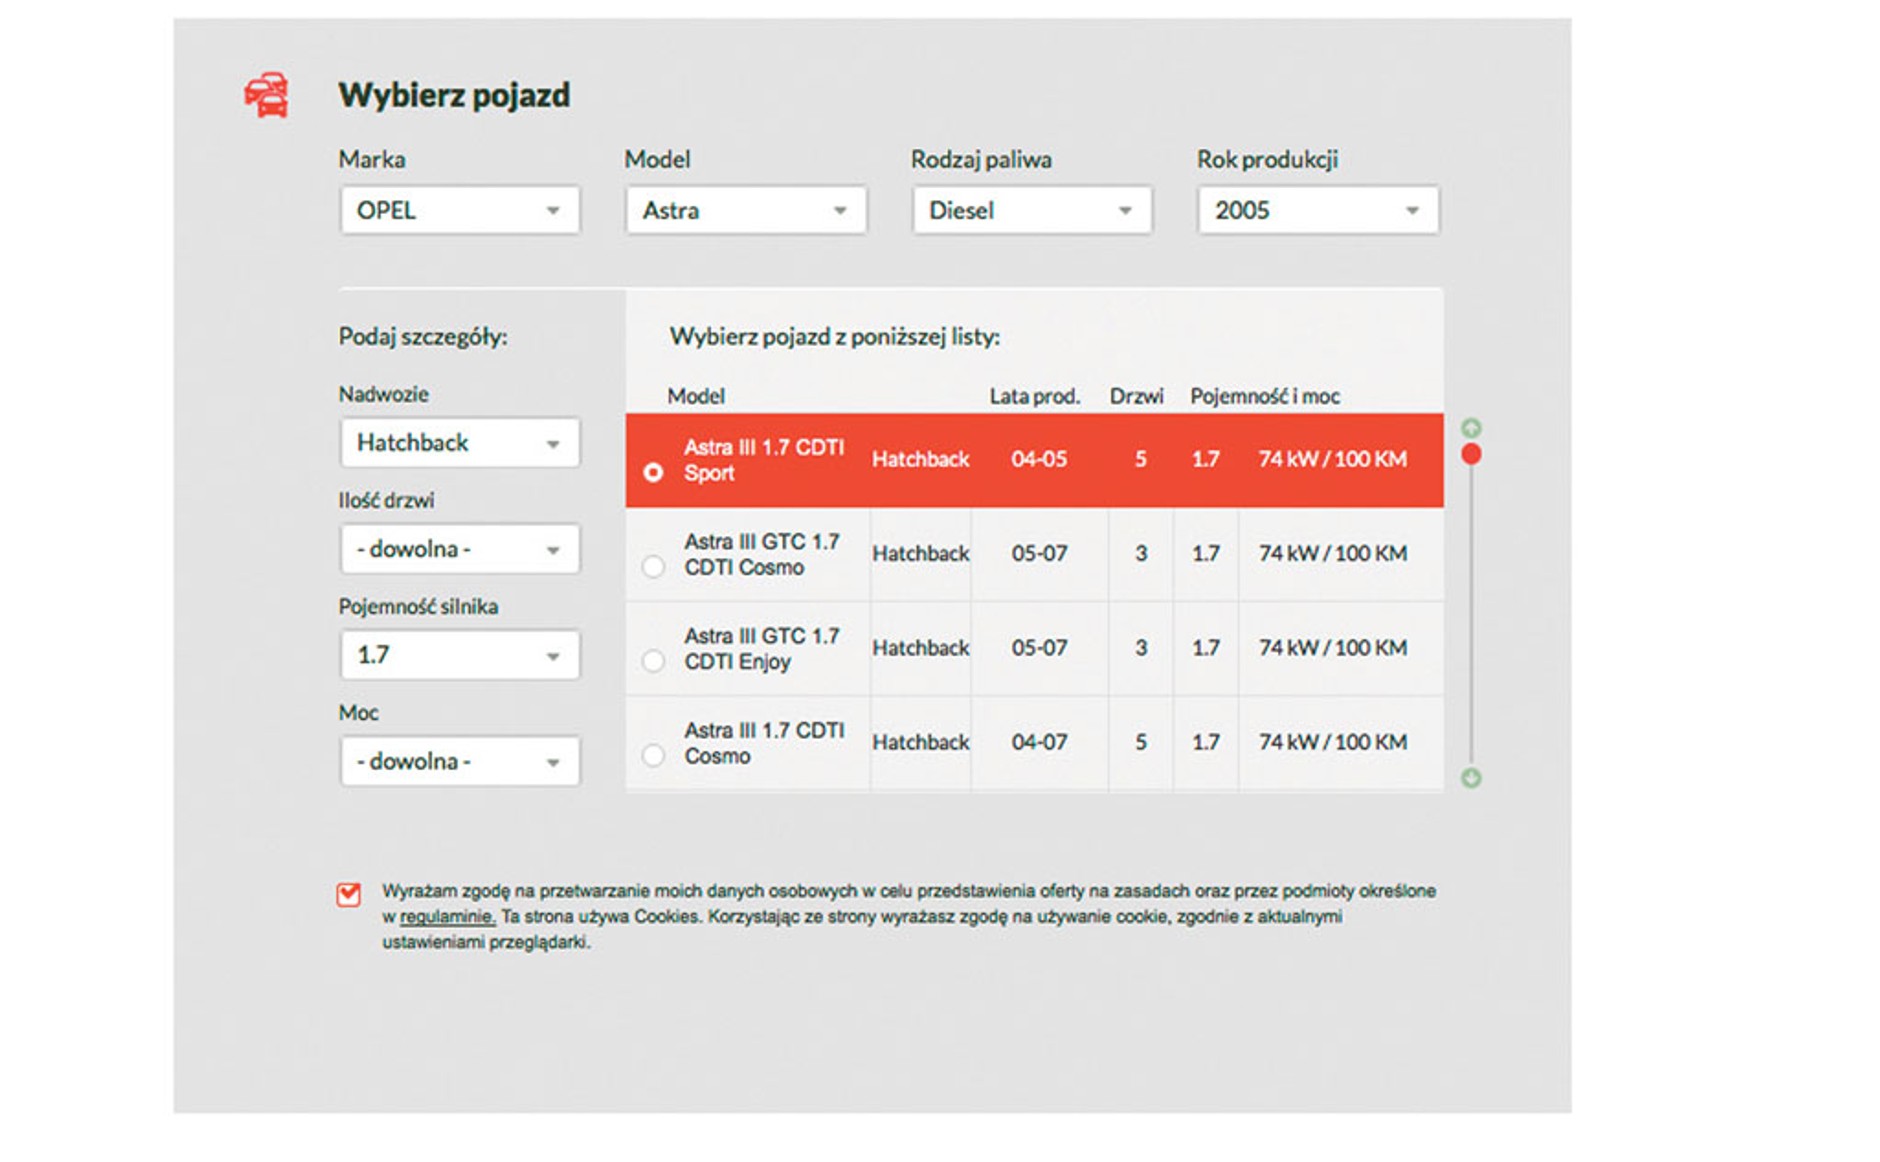Tick the personal data consent checkbox
1880x1162 pixels.
[x=348, y=893]
